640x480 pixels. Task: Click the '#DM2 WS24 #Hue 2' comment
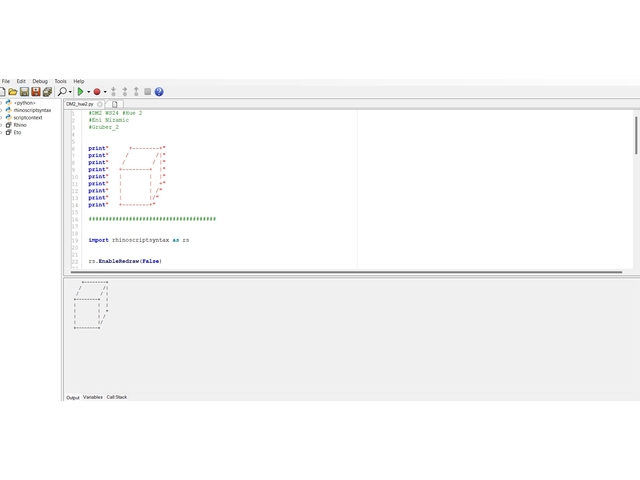(x=116, y=113)
